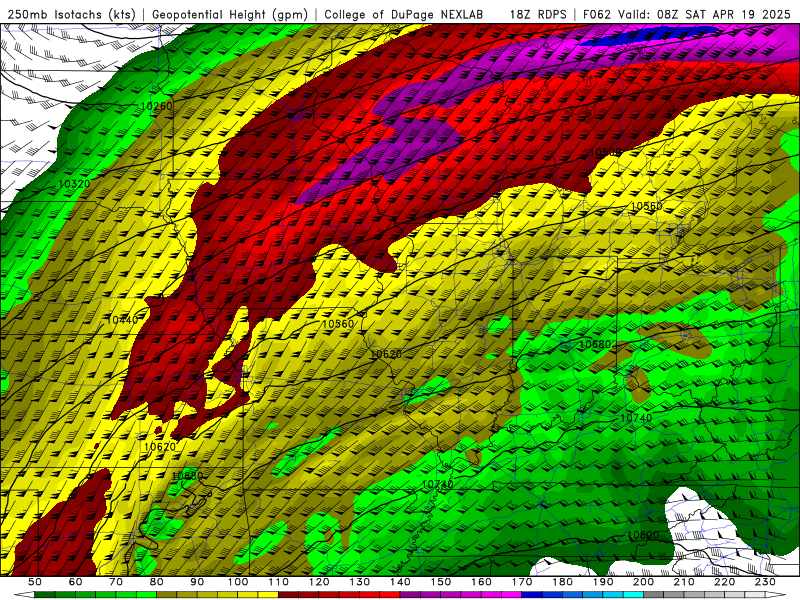Select the 160 knot scale label
Viewport: 800px width, 600px height.
pyautogui.click(x=481, y=582)
